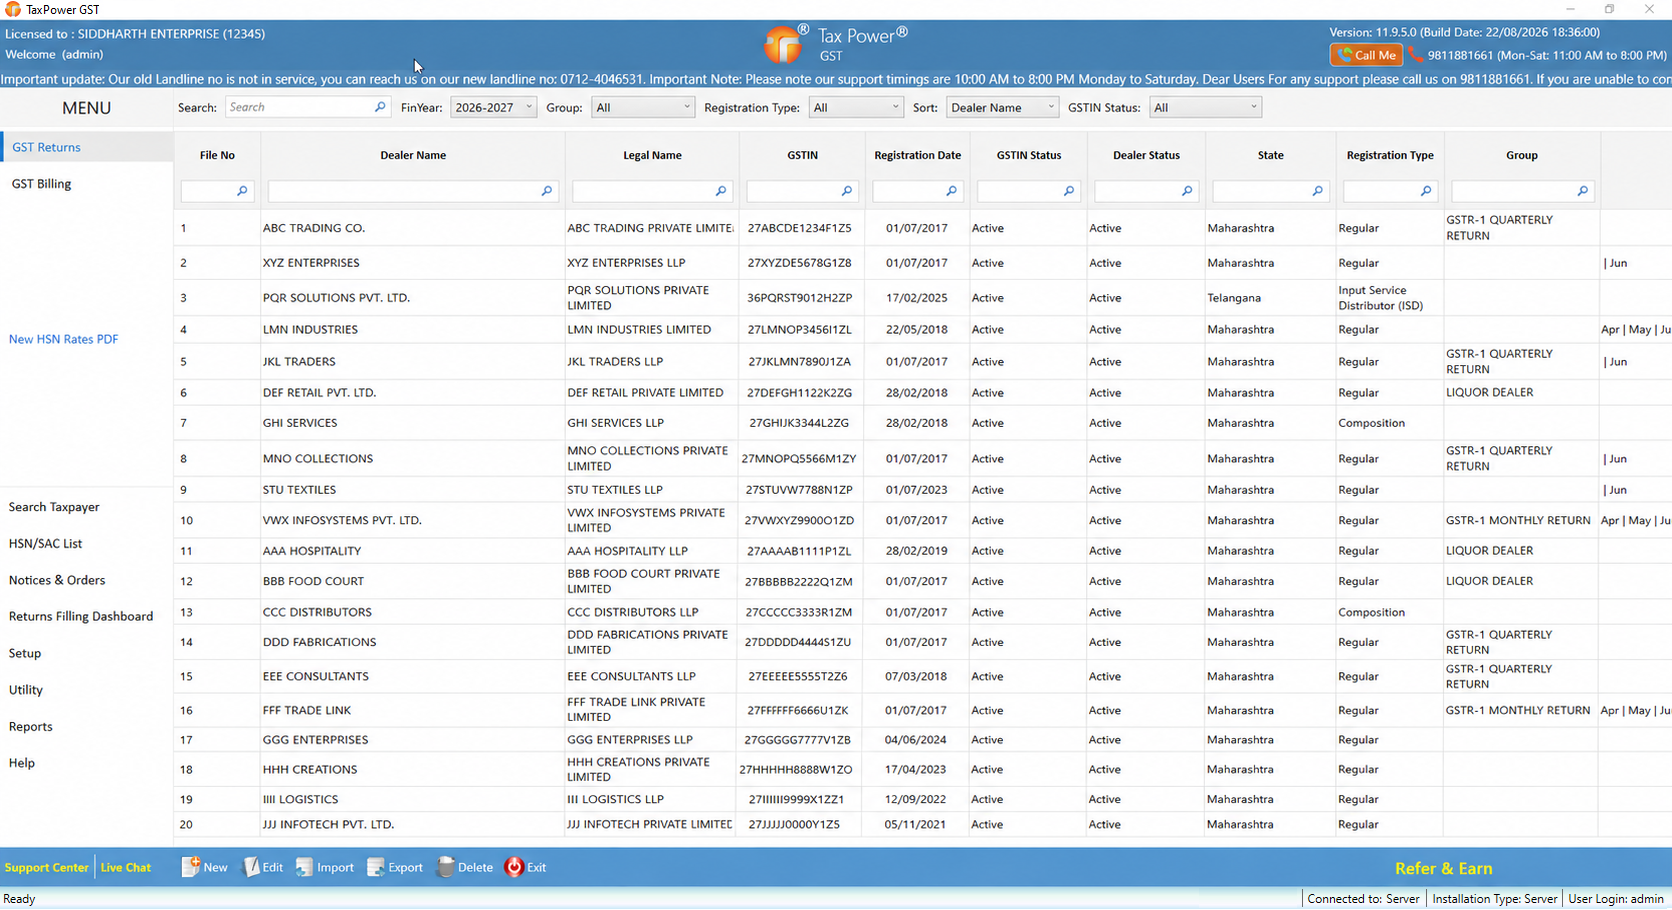Click the Dealer Name filter magnifier icon
The height and width of the screenshot is (910, 1672).
pos(546,191)
